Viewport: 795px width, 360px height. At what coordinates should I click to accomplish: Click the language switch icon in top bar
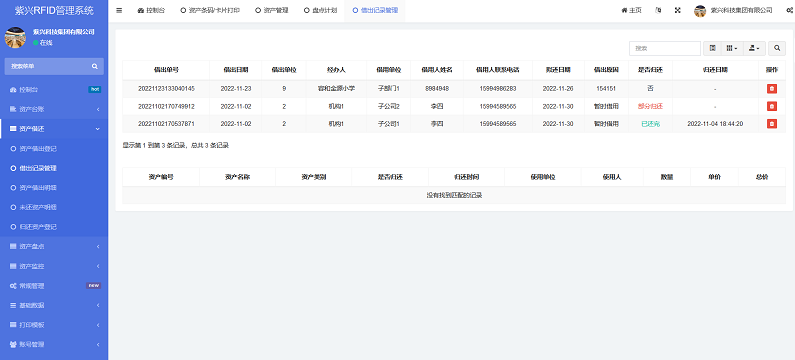tap(658, 10)
